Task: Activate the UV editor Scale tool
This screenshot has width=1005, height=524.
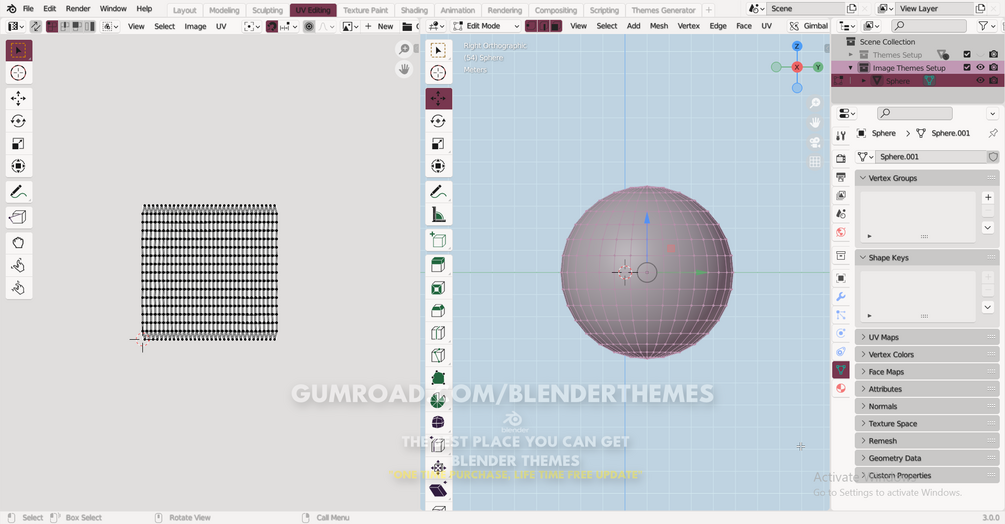Action: [19, 143]
